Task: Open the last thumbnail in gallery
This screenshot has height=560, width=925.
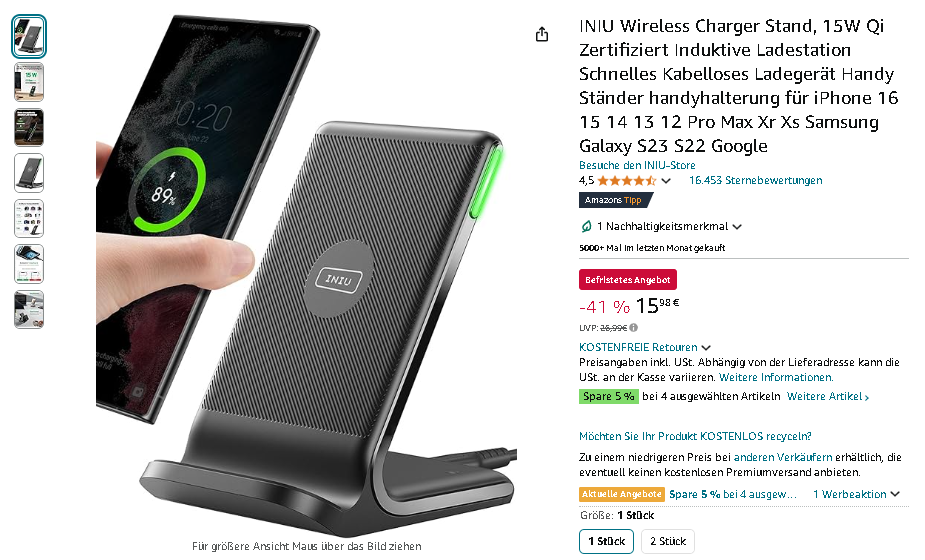Action: coord(29,309)
